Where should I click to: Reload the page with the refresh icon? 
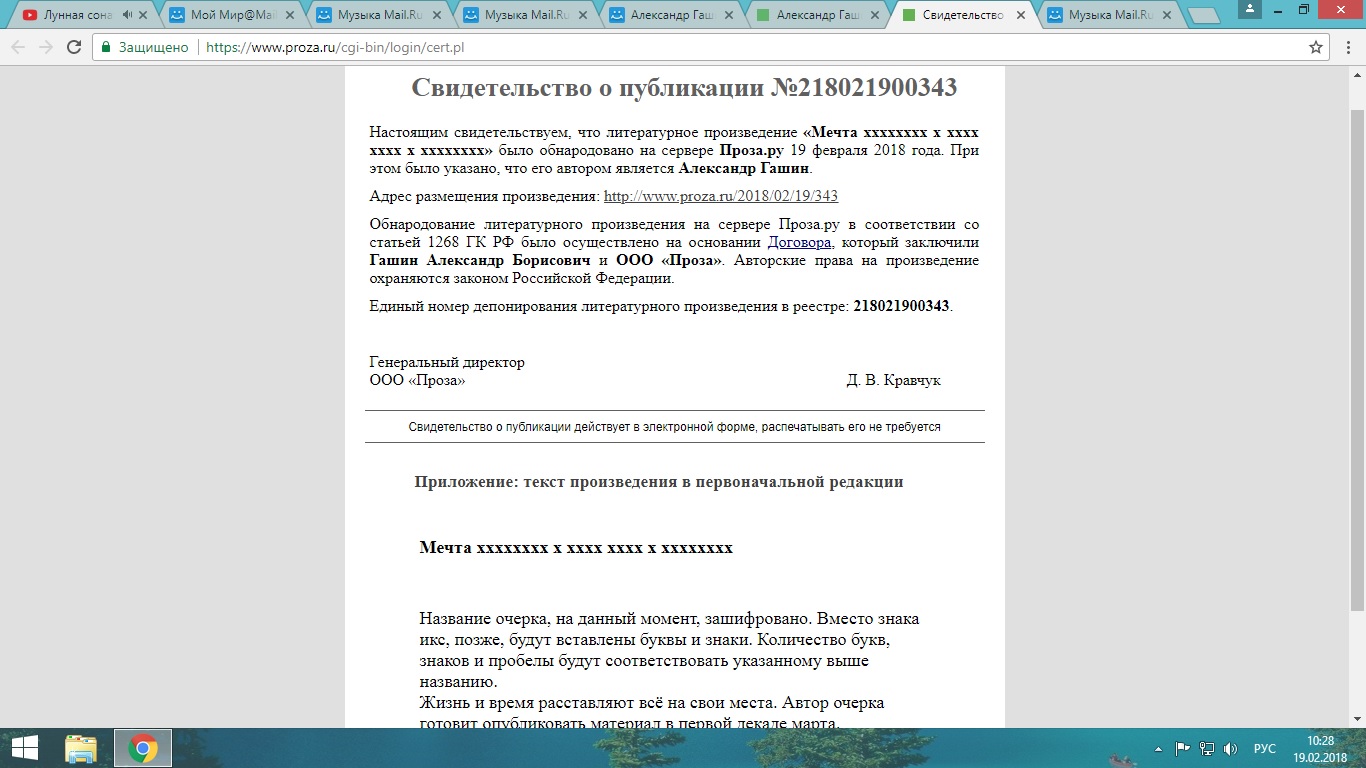(74, 47)
